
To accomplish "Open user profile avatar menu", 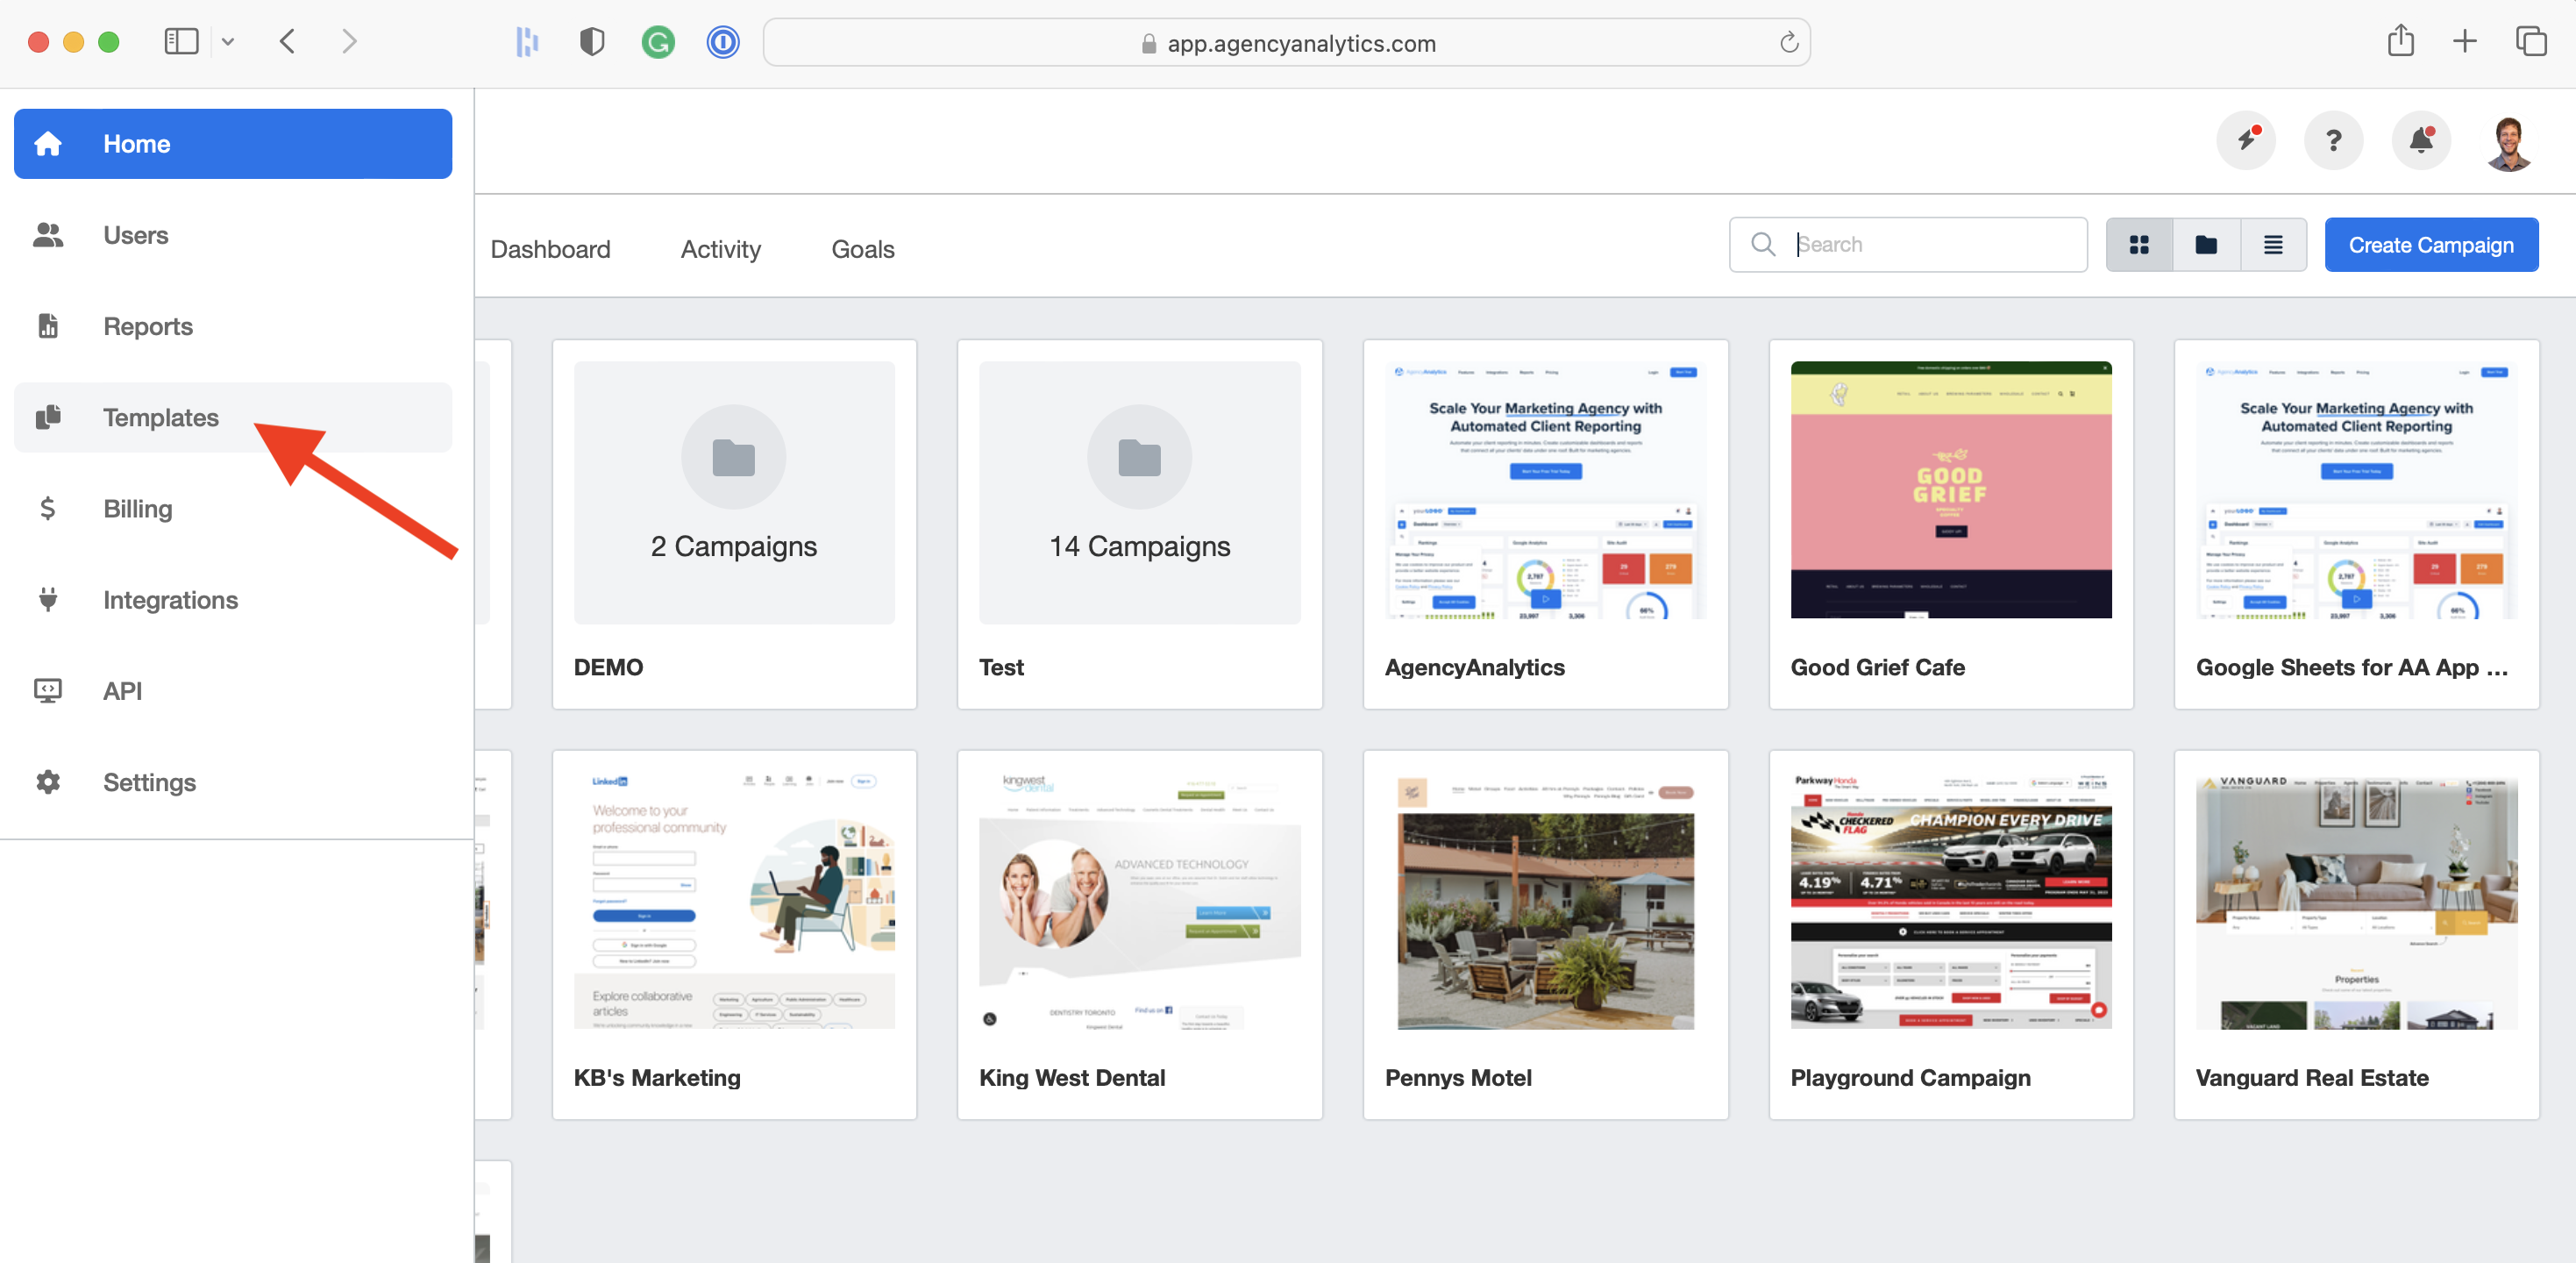I will (x=2508, y=142).
